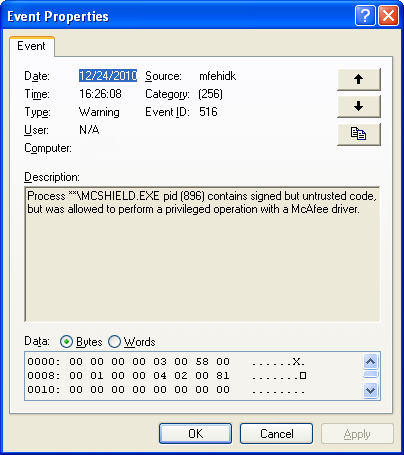Click the user value N/A

89,130
